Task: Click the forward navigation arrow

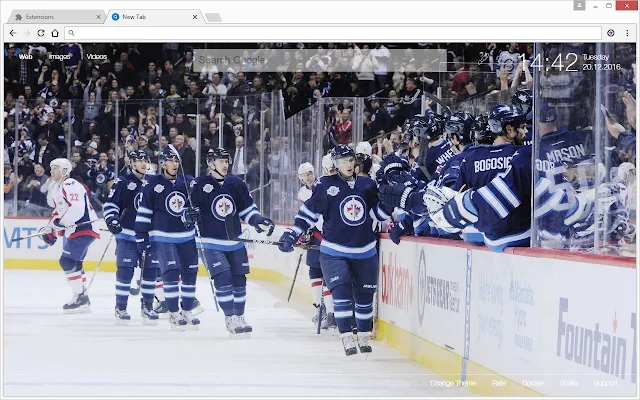Action: [27, 33]
